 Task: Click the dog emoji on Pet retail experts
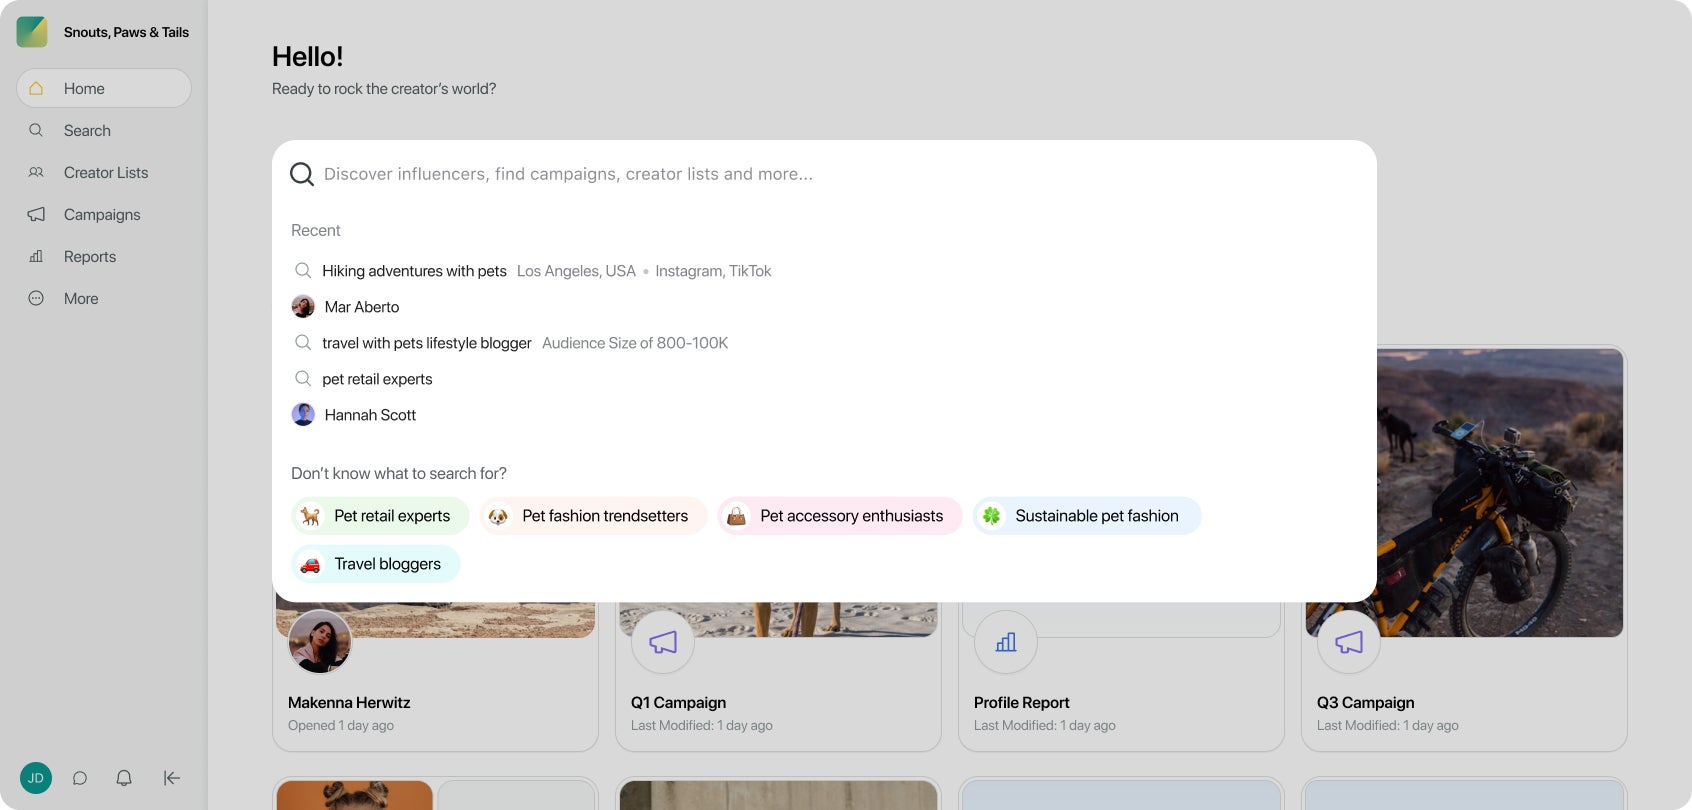click(x=311, y=516)
